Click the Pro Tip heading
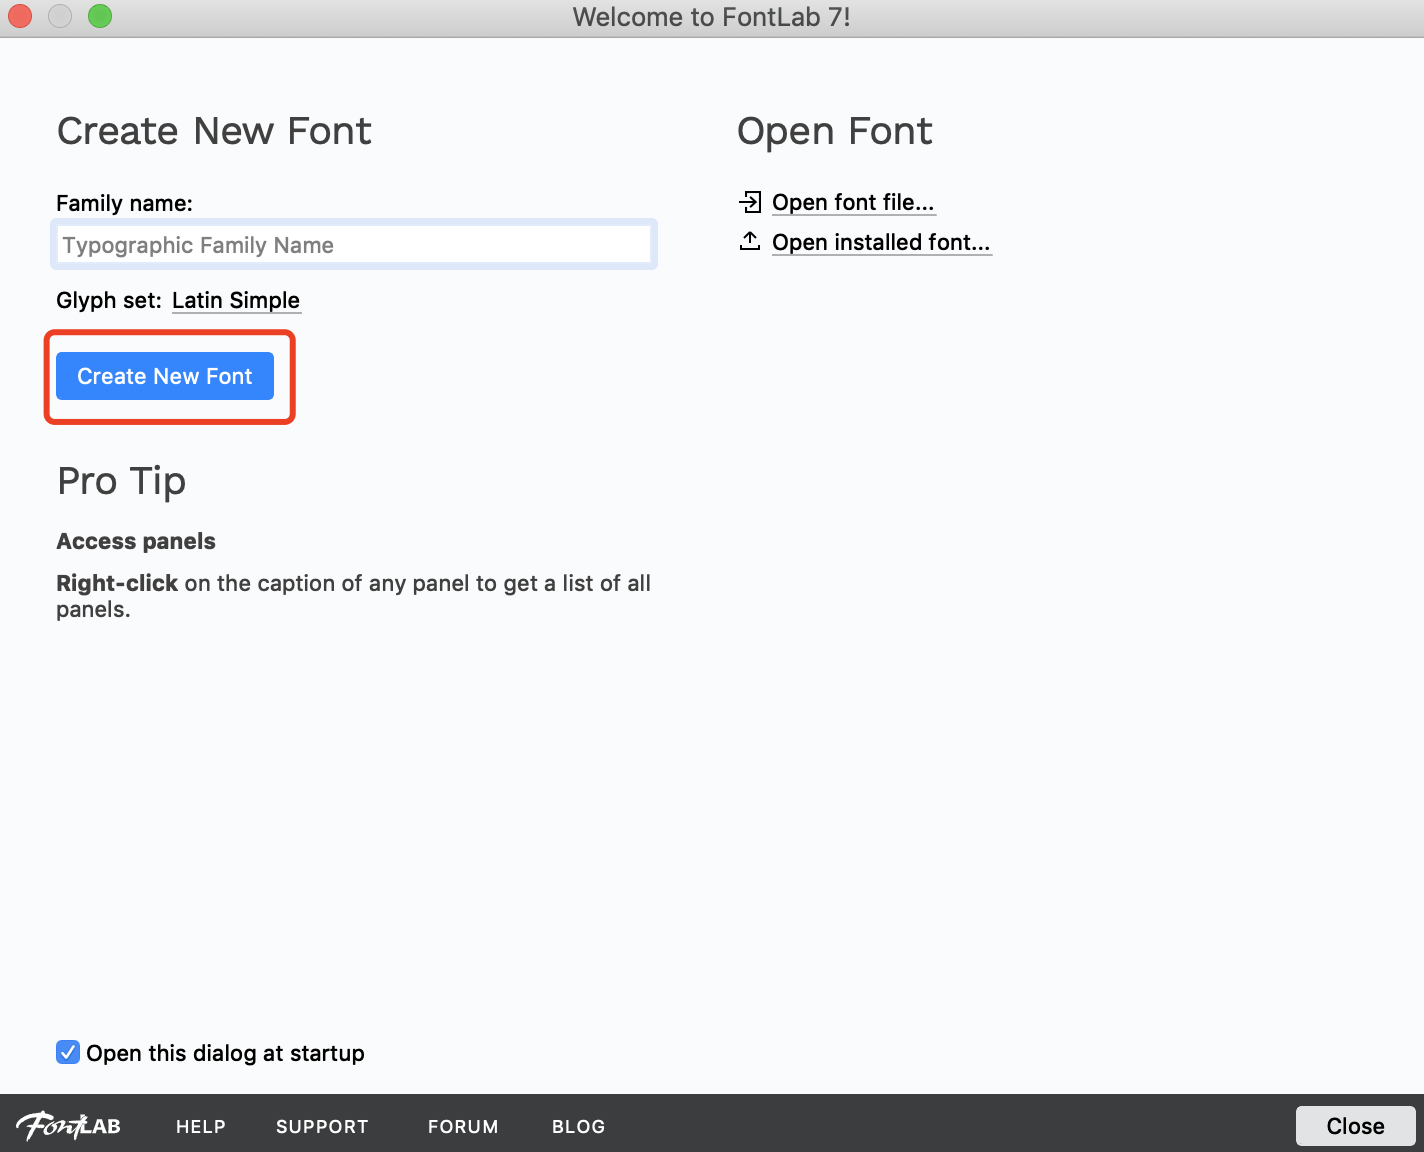1424x1152 pixels. pos(122,481)
